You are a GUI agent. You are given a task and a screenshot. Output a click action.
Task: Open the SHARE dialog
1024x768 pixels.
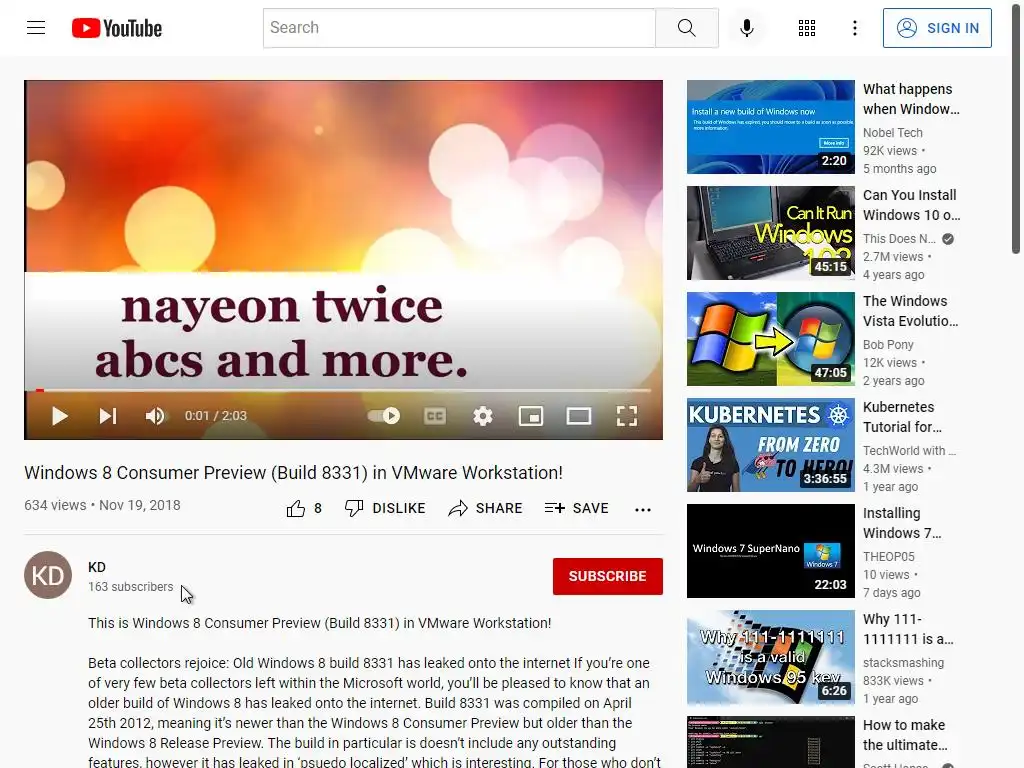pos(485,509)
